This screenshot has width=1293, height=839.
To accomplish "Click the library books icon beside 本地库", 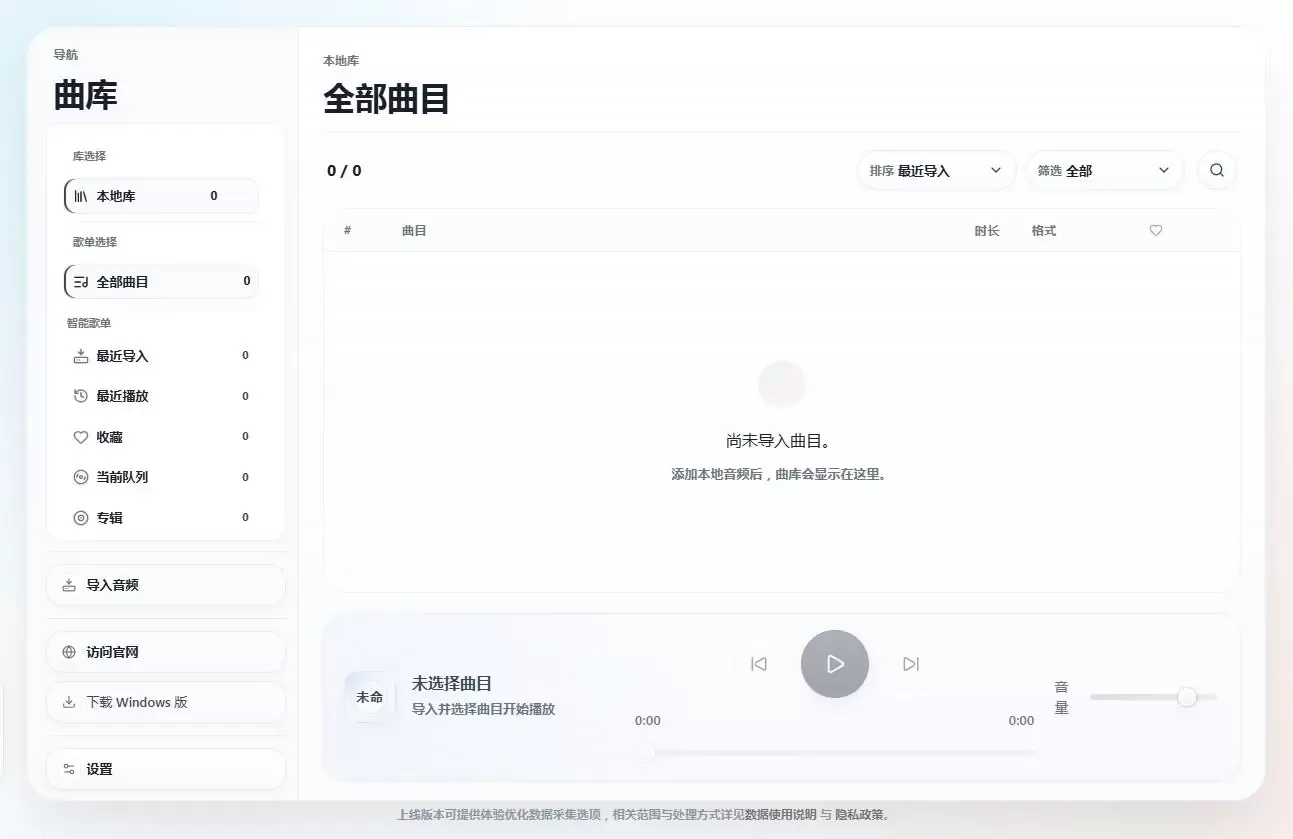I will pyautogui.click(x=81, y=196).
